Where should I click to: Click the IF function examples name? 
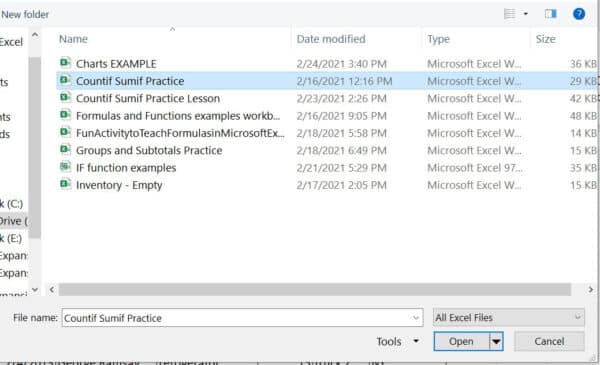[126, 168]
